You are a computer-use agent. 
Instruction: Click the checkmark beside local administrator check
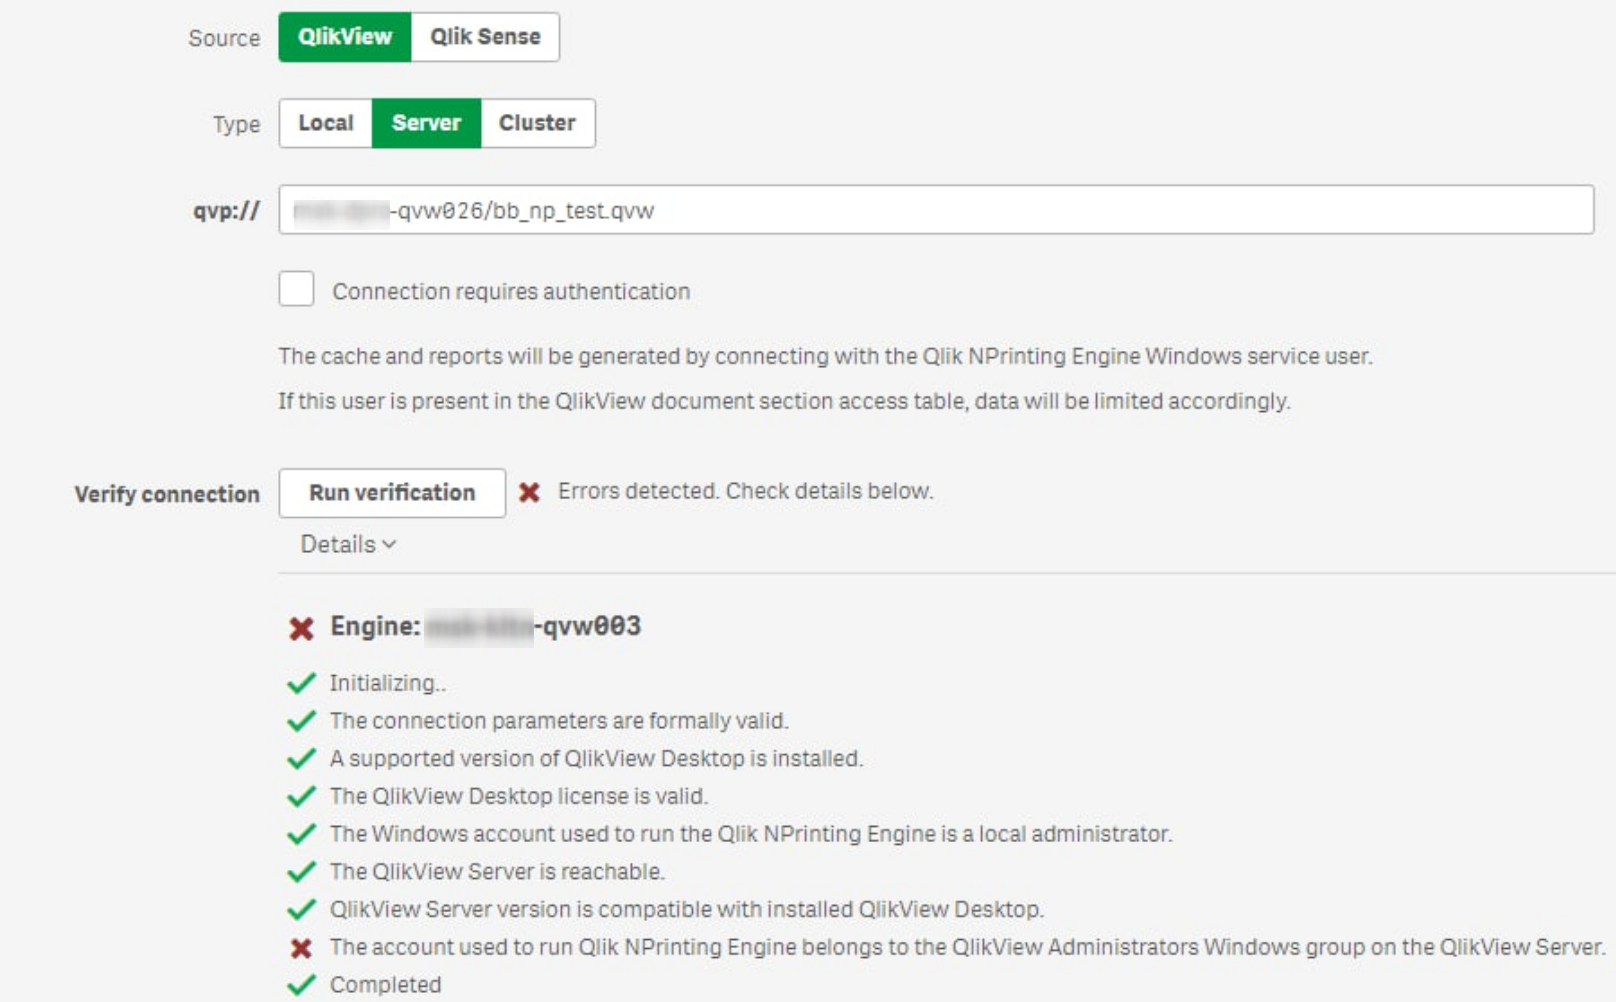coord(301,834)
